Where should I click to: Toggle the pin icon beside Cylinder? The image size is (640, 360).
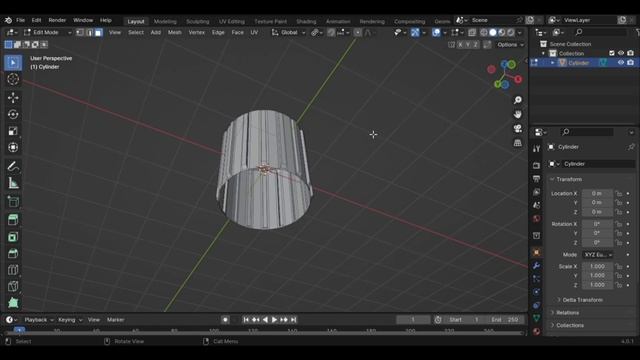click(x=631, y=147)
